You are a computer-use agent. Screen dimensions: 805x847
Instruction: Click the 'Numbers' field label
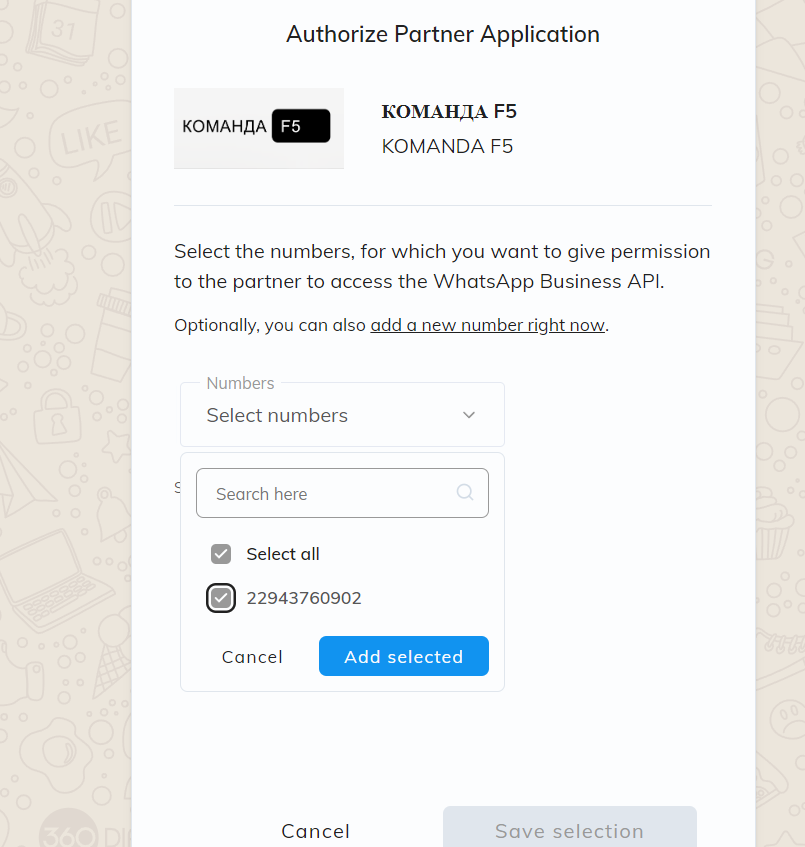tap(240, 383)
